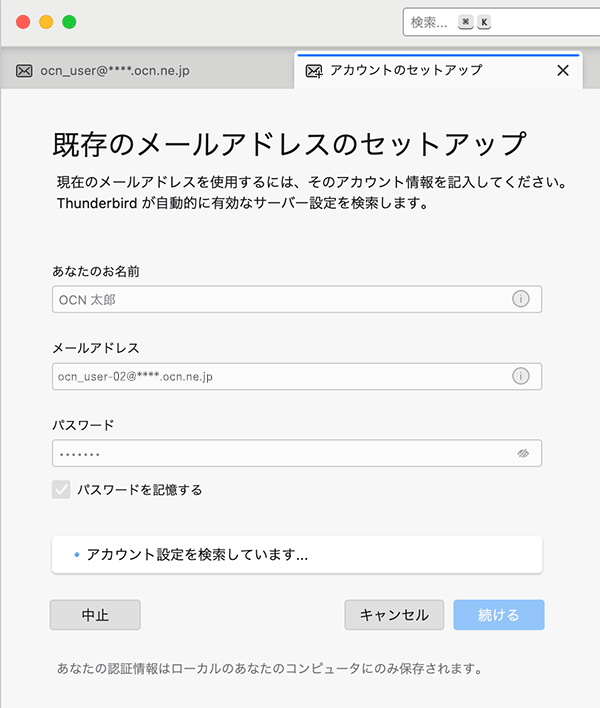
Task: Click the あなたのお名前 input field
Action: tap(280, 299)
